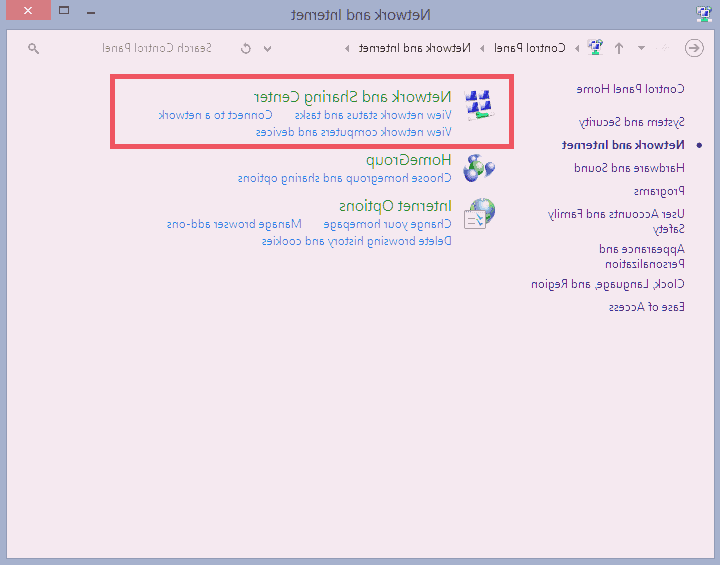Click the HomeGroup colored spheres icon

(480, 168)
